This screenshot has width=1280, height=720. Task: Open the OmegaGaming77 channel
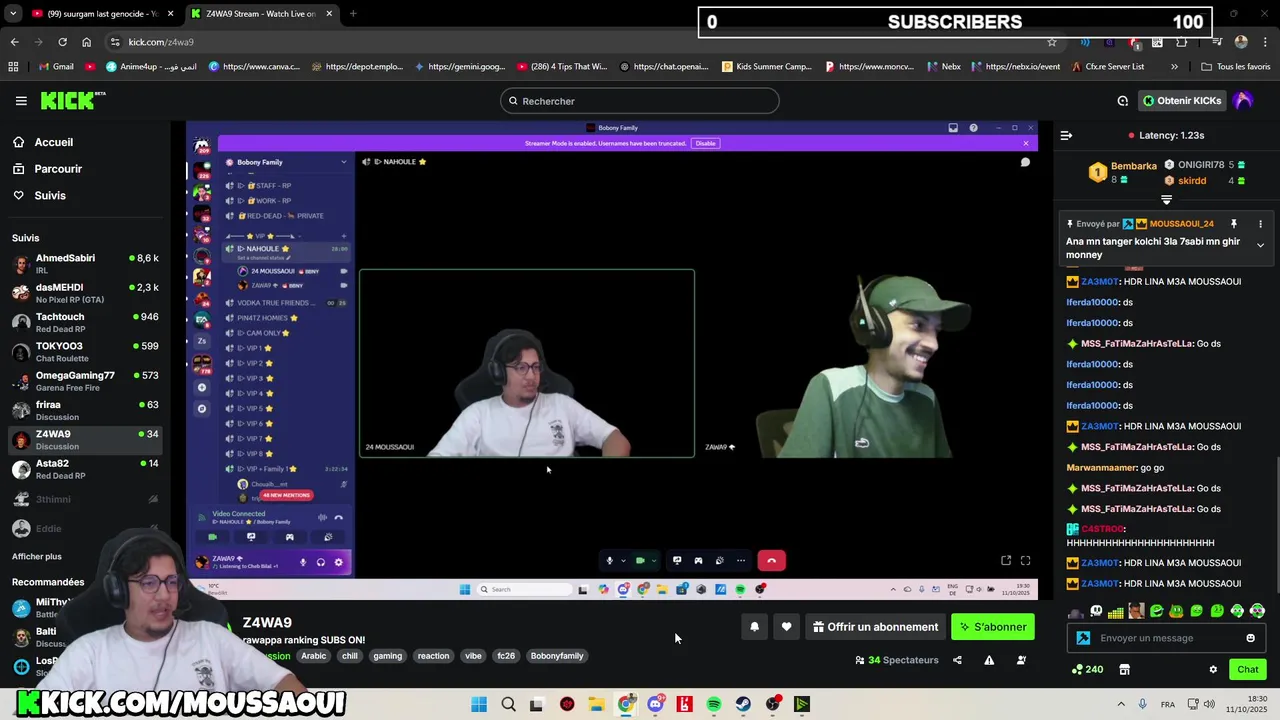click(x=85, y=381)
